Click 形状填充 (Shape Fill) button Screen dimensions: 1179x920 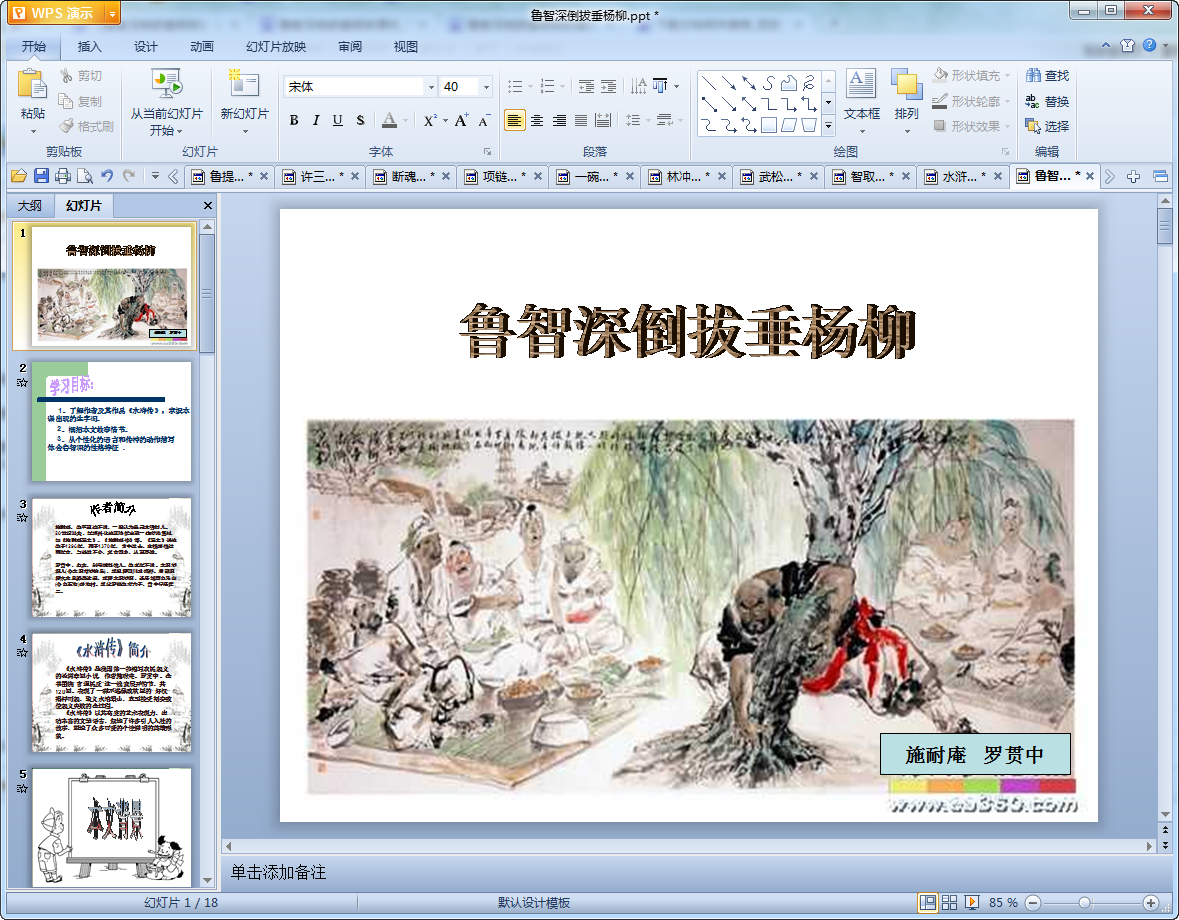(971, 75)
